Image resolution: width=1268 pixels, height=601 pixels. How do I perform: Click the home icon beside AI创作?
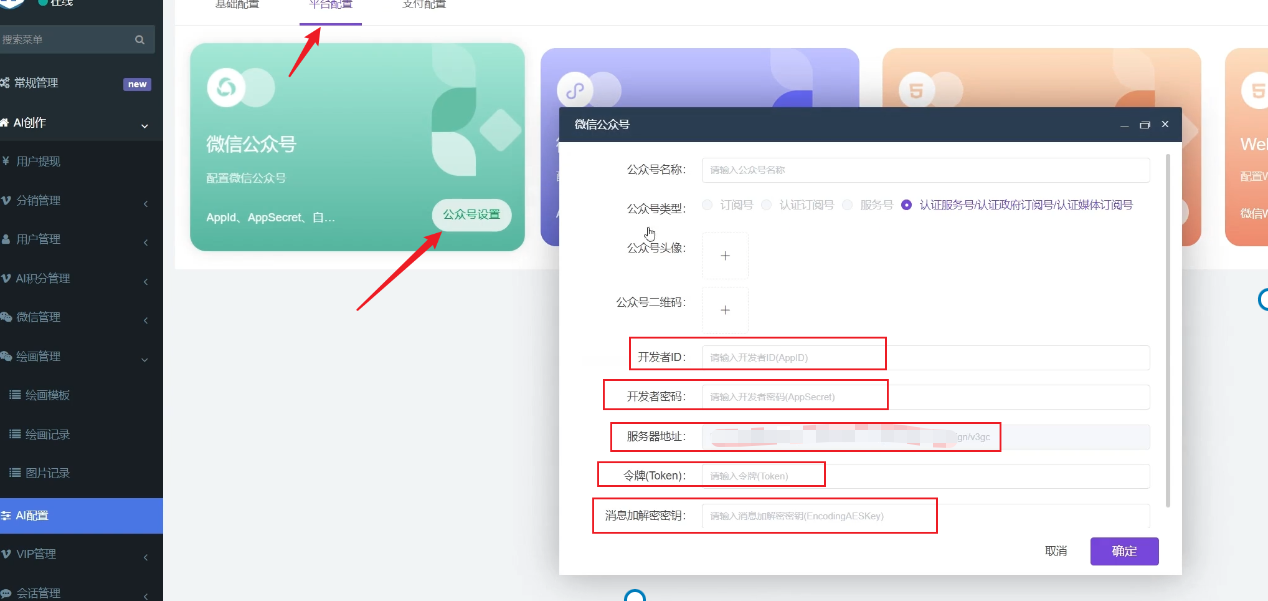(x=5, y=122)
